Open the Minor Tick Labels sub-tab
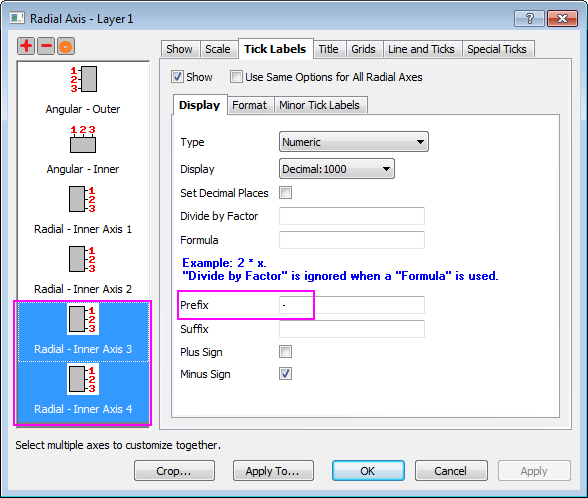Screen dimensions: 588x498 (320, 105)
